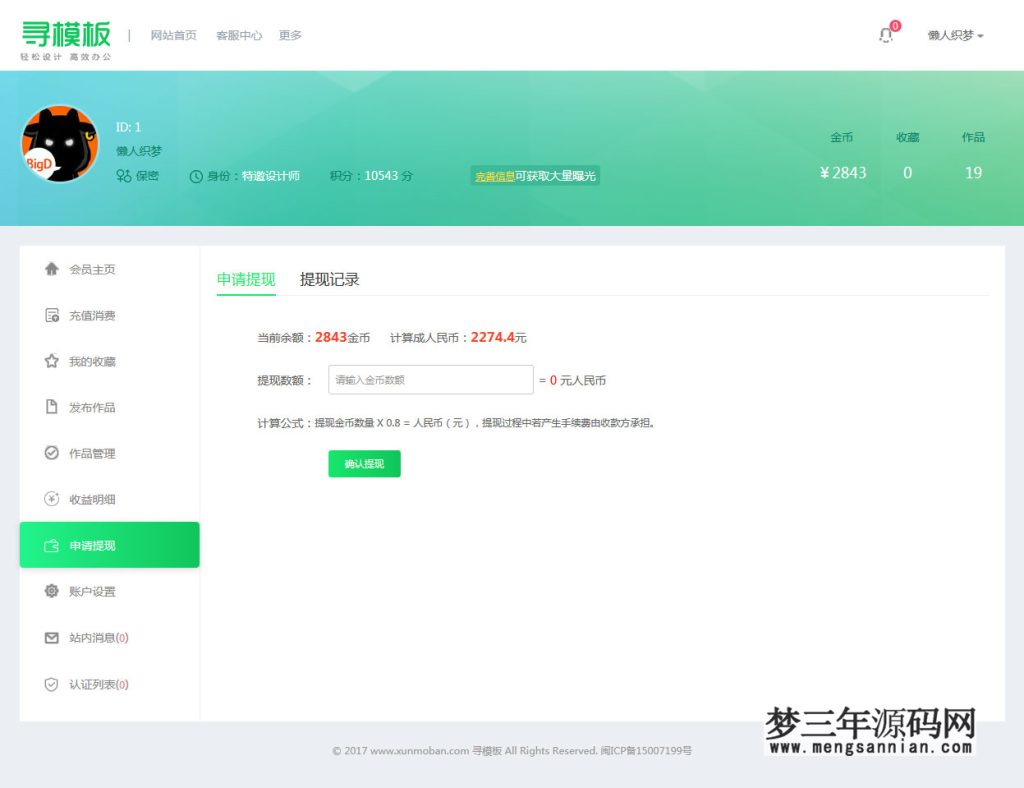This screenshot has width=1024, height=788.
Task: View 收益明细 earnings details
Action: (91, 499)
